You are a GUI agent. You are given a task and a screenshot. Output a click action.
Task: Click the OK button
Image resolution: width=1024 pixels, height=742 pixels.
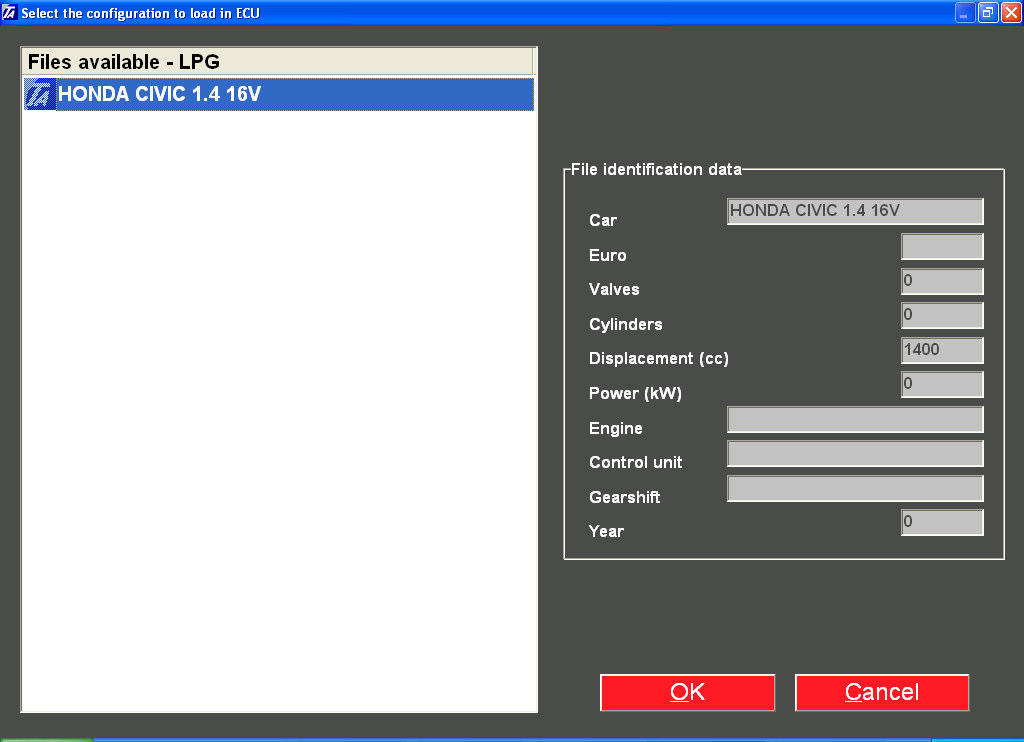[687, 692]
